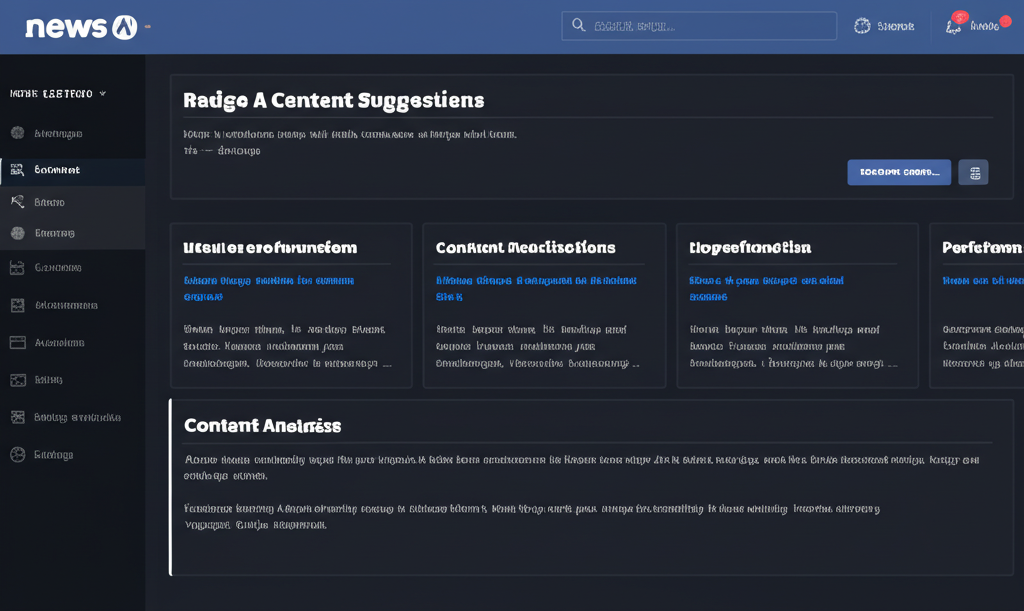This screenshot has width=1024, height=611.
Task: Click the Calendar icon in the sidebar
Action: 17,267
